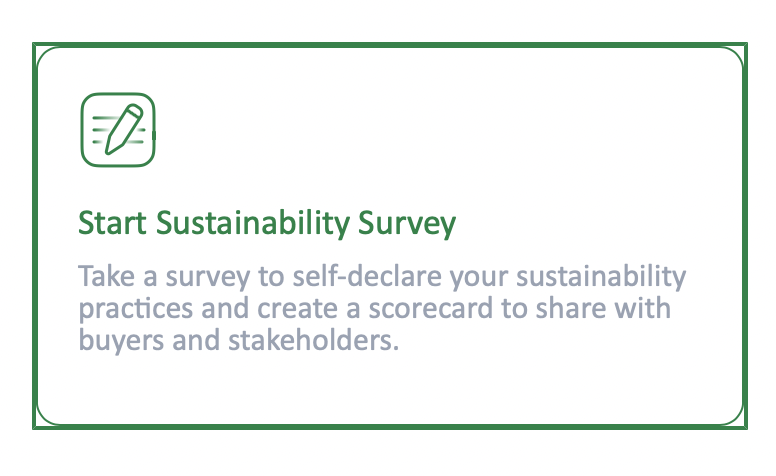Image resolution: width=776 pixels, height=476 pixels.
Task: Open the Start Sustainability Survey link
Action: click(x=267, y=224)
